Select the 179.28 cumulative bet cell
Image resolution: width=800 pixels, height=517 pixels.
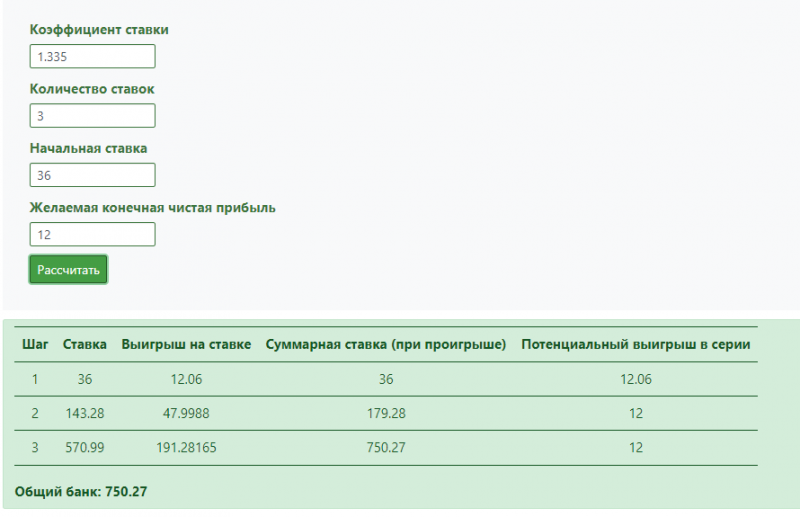pos(386,413)
